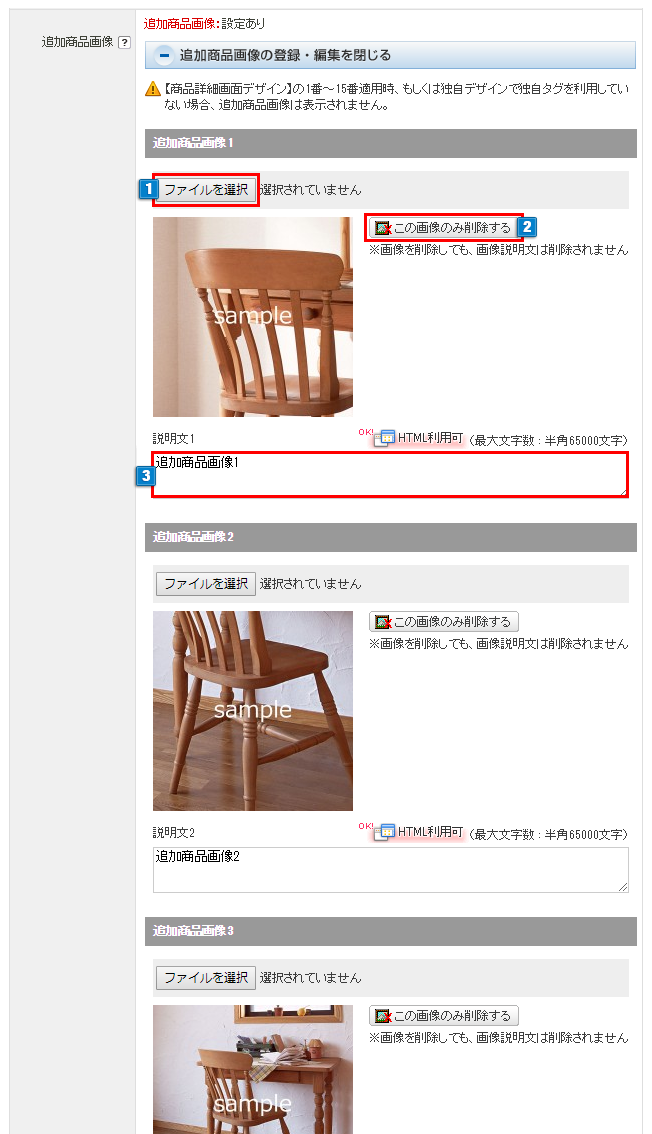Choose a file for 追加商品画像1
This screenshot has height=1134, width=652.
206,189
